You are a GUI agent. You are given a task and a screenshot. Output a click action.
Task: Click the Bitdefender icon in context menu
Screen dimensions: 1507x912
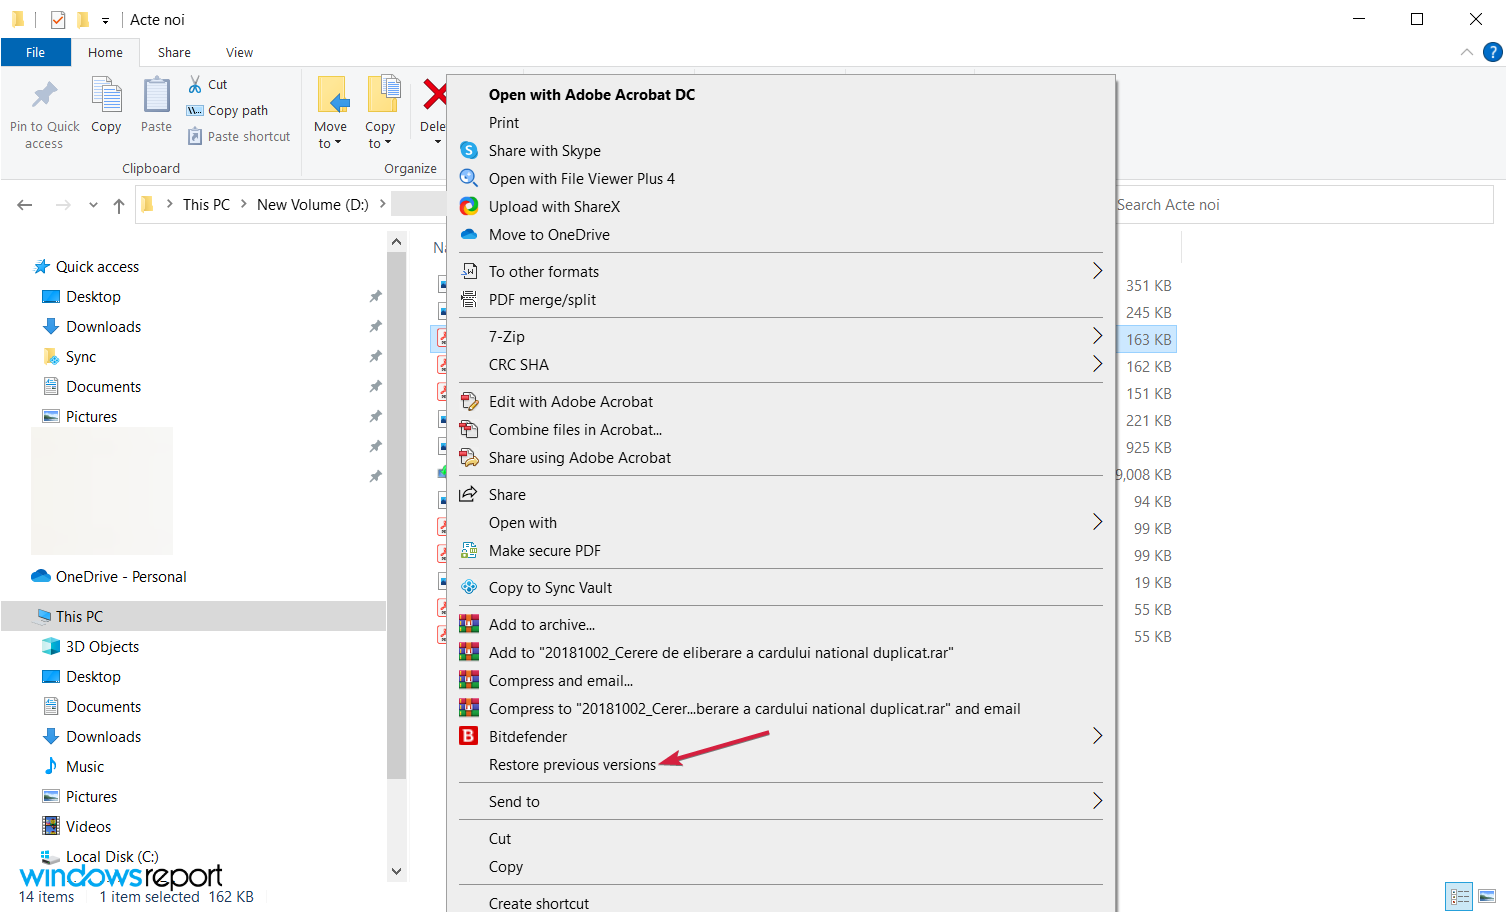pyautogui.click(x=469, y=737)
